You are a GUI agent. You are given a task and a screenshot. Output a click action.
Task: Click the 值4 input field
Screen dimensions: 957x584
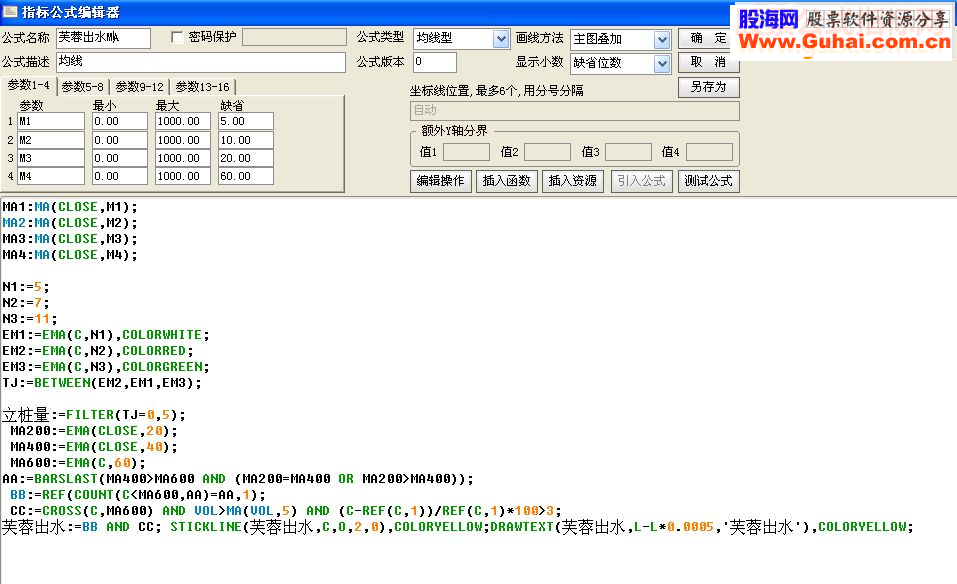[x=709, y=152]
